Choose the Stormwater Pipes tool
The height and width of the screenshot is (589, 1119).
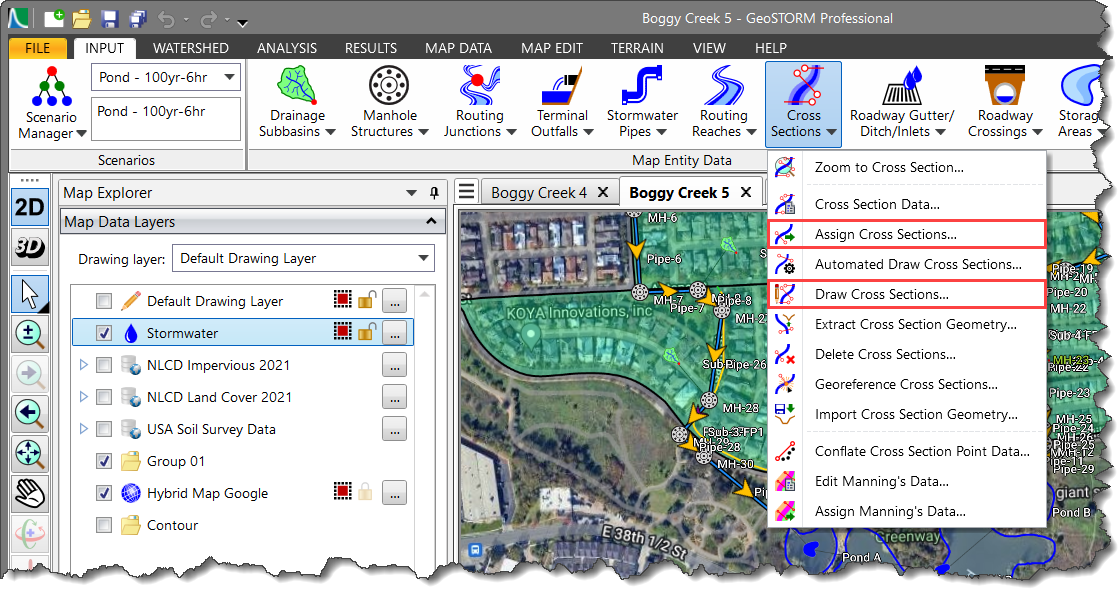coord(642,102)
